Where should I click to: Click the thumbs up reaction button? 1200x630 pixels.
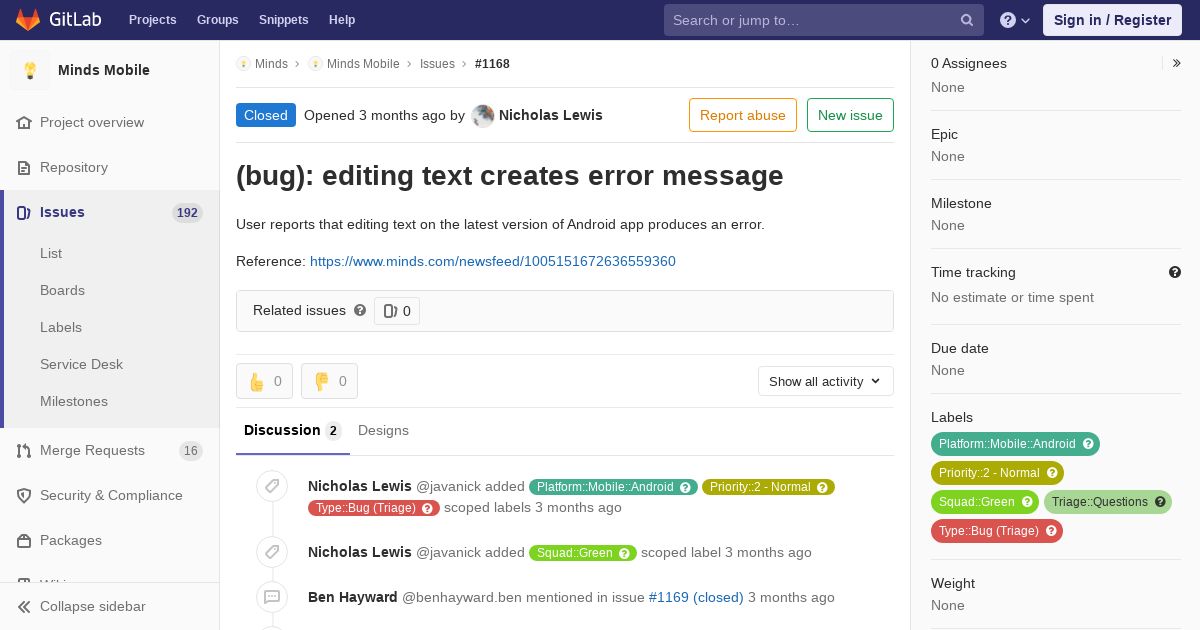click(x=264, y=381)
